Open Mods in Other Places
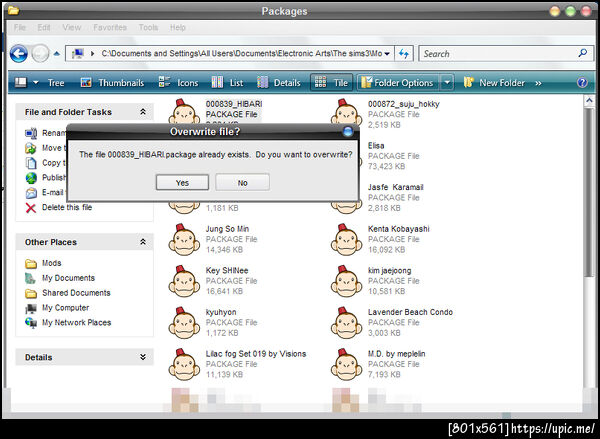The width and height of the screenshot is (600, 439). coord(52,263)
